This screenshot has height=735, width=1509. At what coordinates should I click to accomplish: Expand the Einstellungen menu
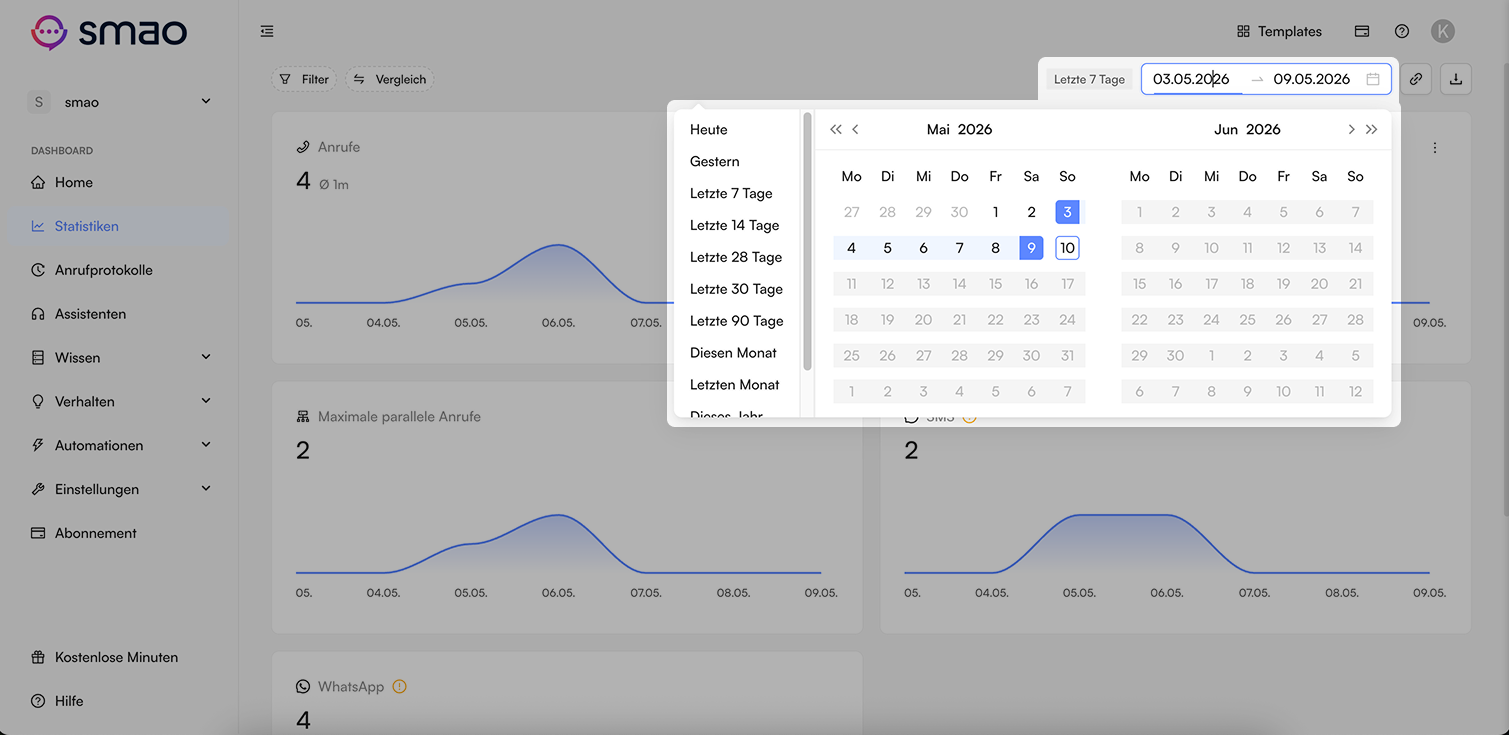[120, 490]
